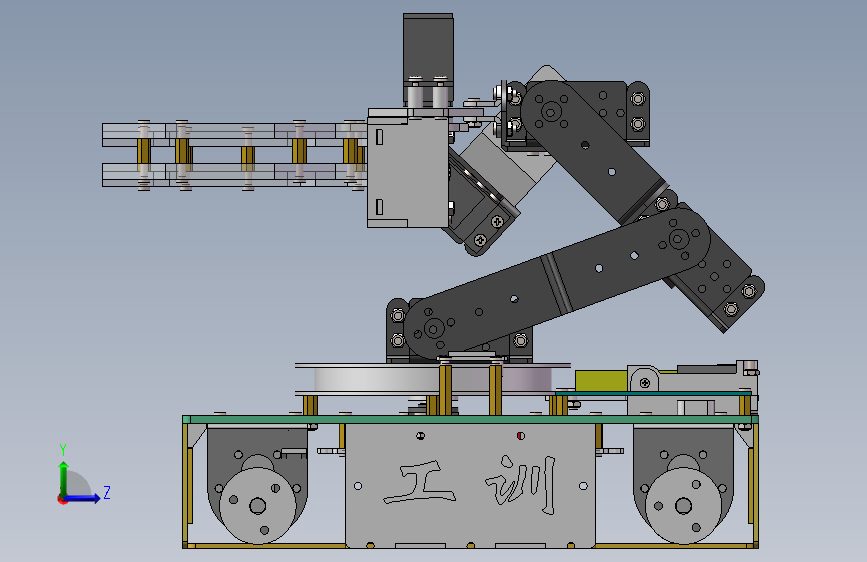Viewport: 867px width, 562px height.
Task: Select the silver turntable disc
Action: click(x=433, y=380)
